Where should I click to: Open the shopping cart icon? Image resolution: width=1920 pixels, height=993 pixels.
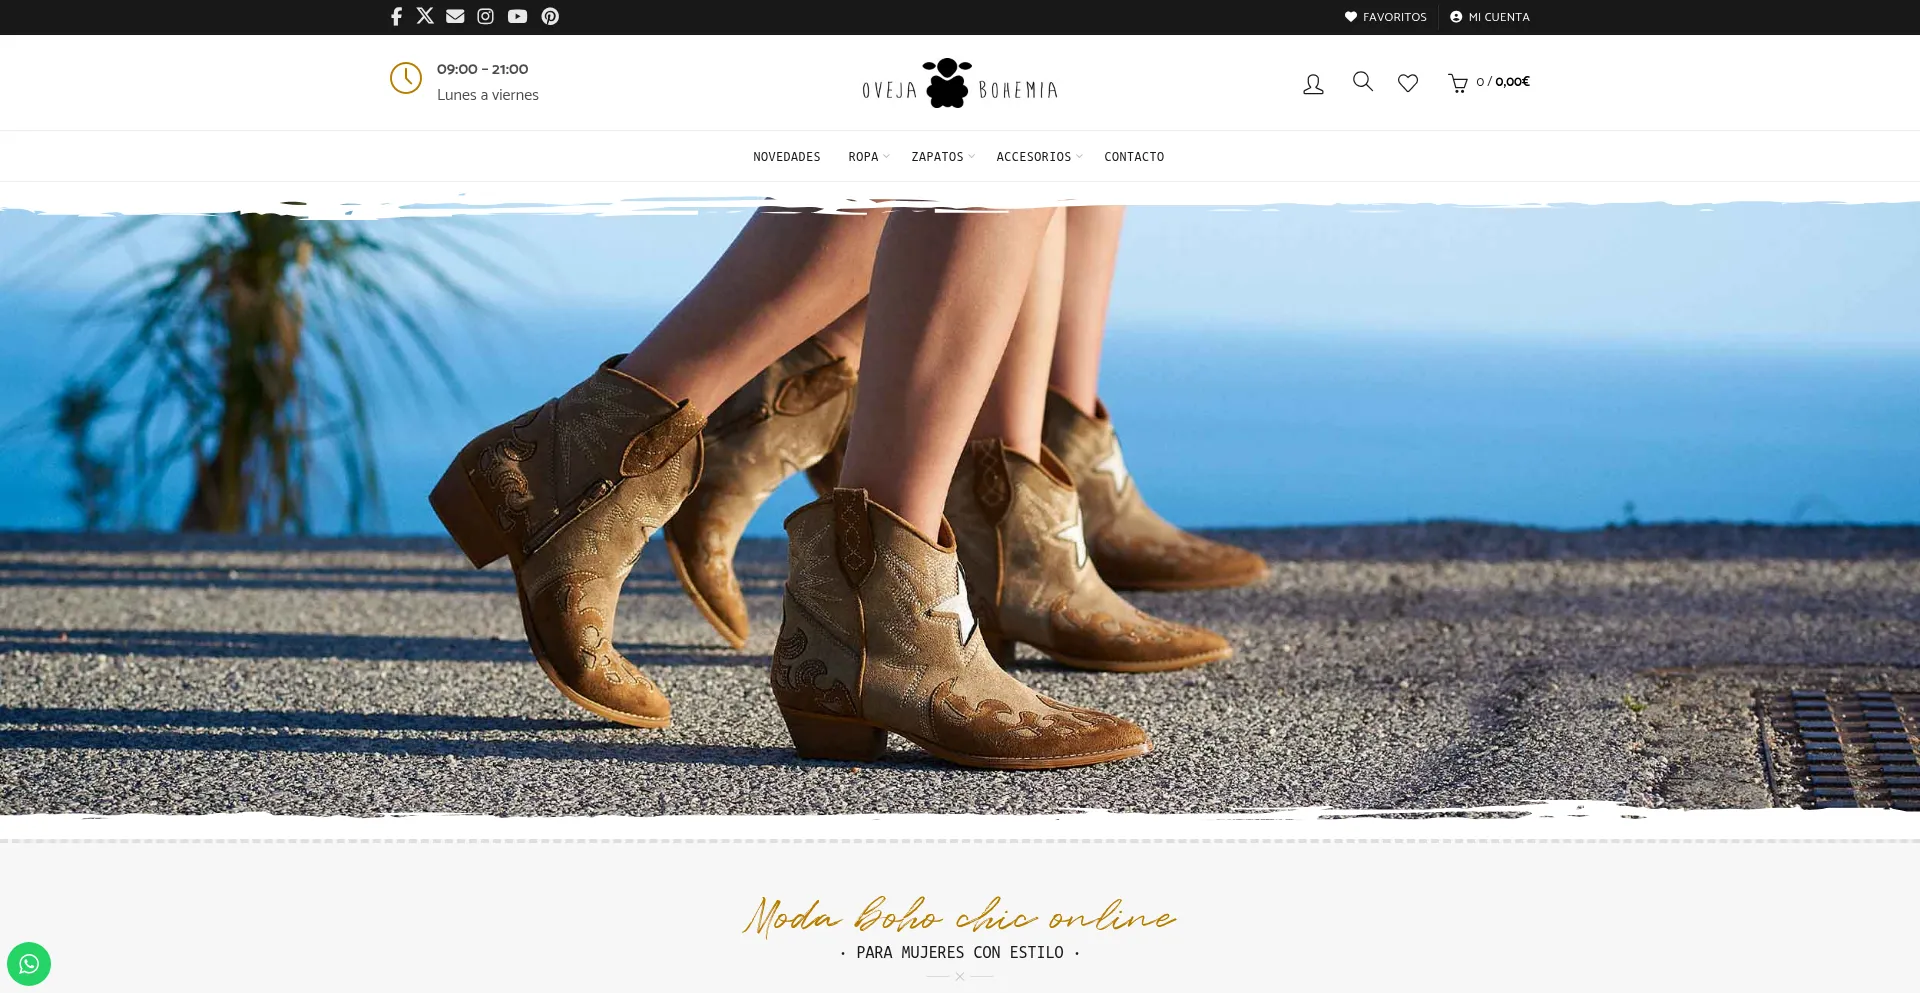click(x=1458, y=83)
